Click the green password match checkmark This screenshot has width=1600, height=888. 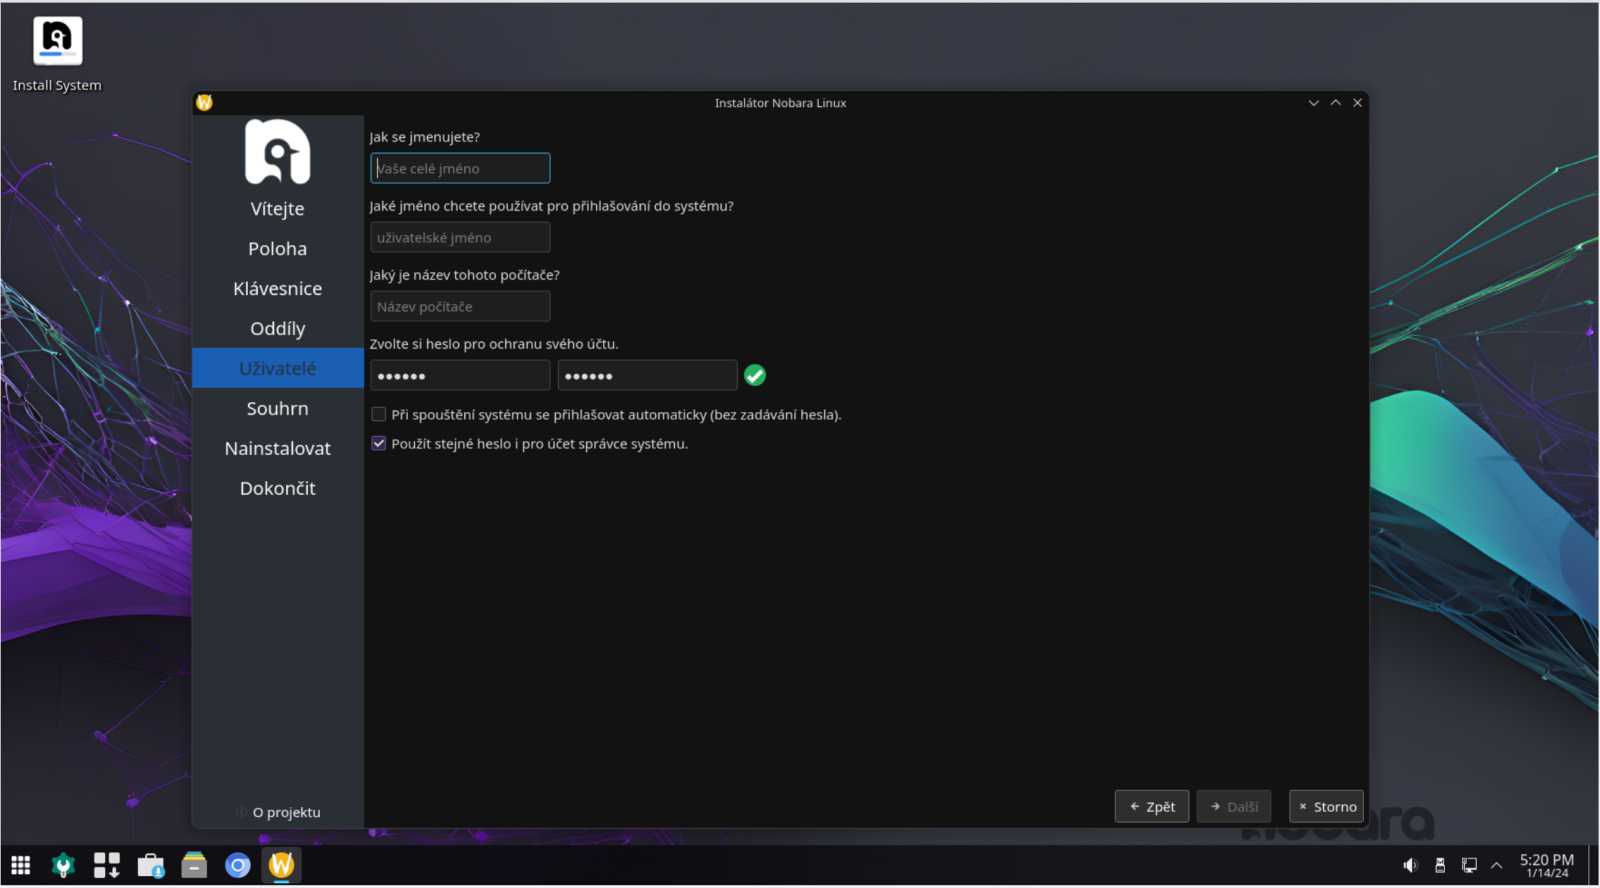pyautogui.click(x=755, y=376)
